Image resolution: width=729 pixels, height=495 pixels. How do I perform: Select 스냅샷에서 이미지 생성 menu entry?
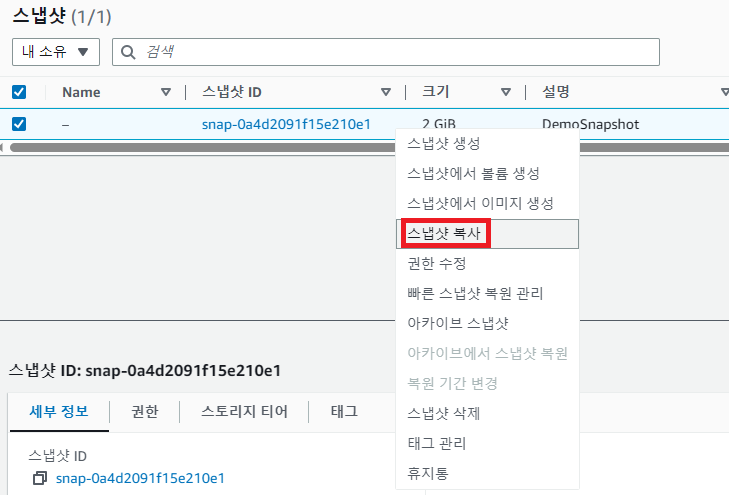[x=487, y=203]
